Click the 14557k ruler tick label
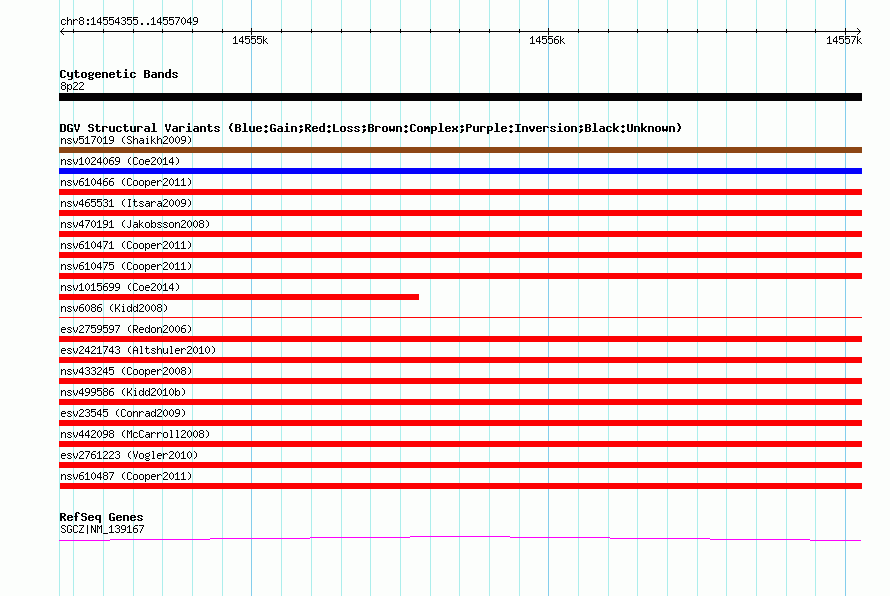This screenshot has width=890, height=596. click(843, 40)
